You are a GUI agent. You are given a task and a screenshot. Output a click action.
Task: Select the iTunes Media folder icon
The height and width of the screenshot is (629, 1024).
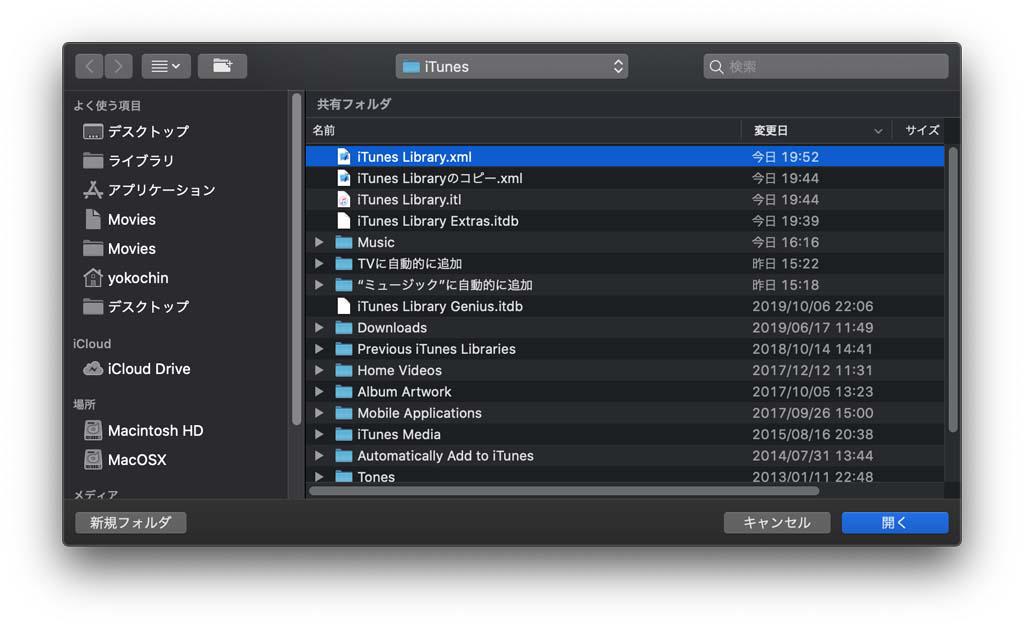[x=344, y=434]
